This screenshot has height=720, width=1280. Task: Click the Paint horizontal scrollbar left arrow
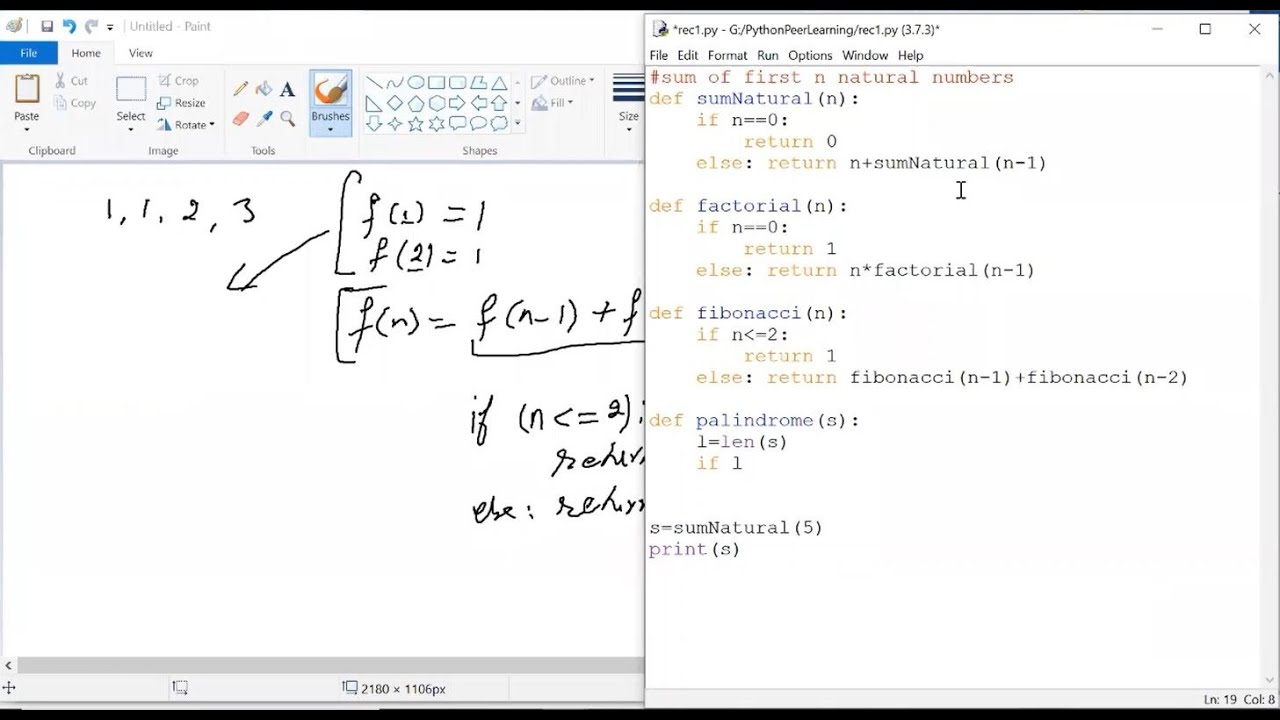(9, 666)
